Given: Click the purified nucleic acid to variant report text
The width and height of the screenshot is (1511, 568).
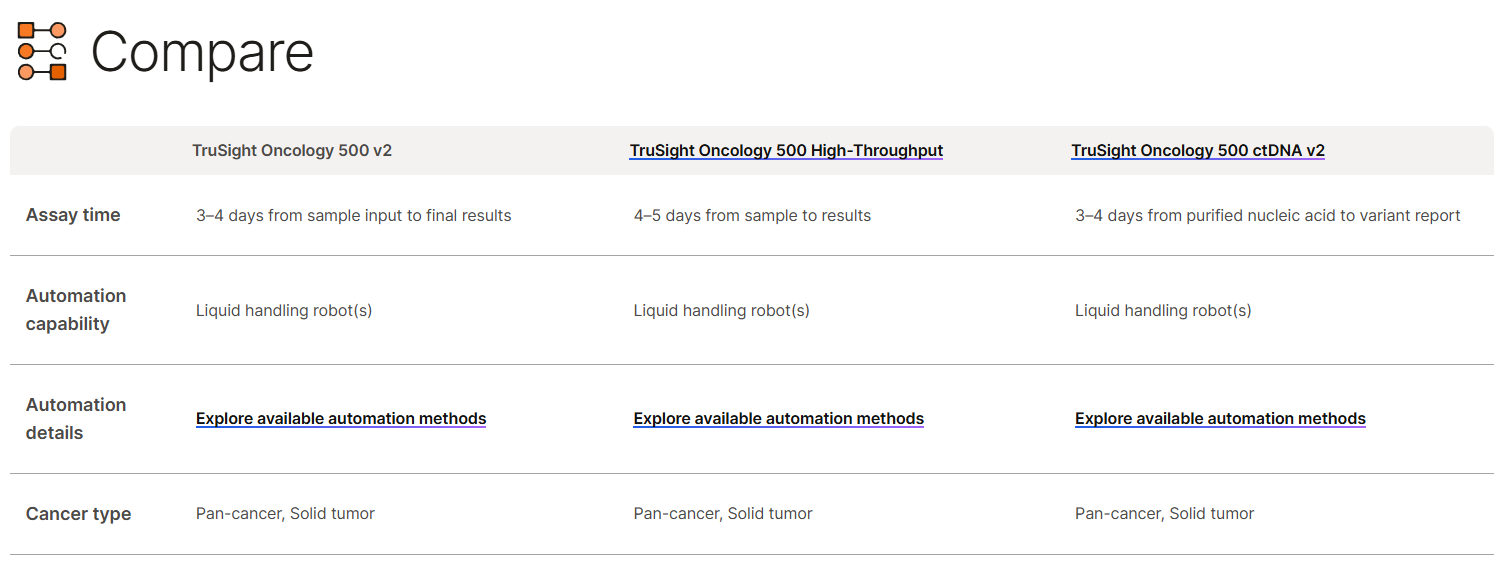Looking at the screenshot, I should tap(1267, 216).
